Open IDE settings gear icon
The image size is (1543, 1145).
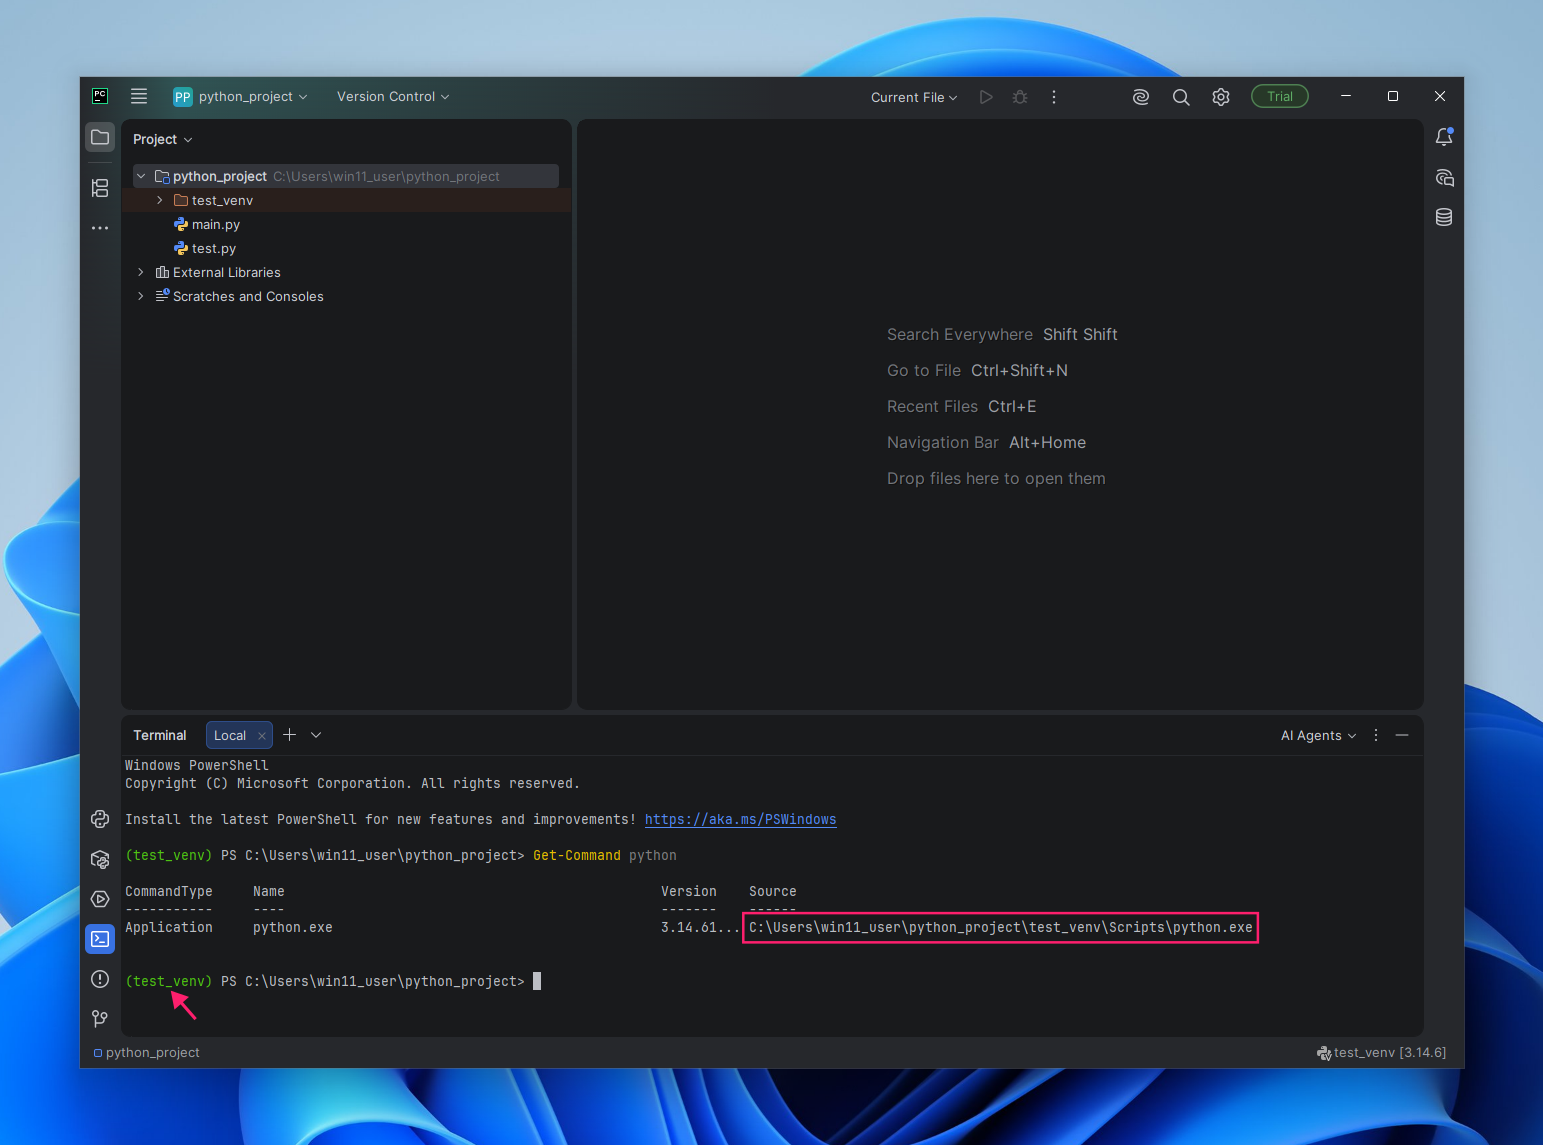pyautogui.click(x=1221, y=97)
